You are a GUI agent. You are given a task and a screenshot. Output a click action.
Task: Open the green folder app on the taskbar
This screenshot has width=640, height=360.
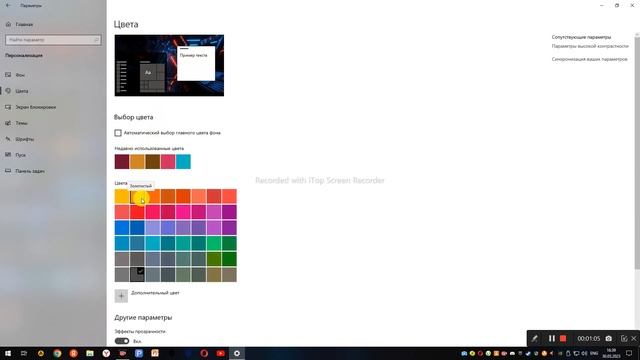point(90,353)
